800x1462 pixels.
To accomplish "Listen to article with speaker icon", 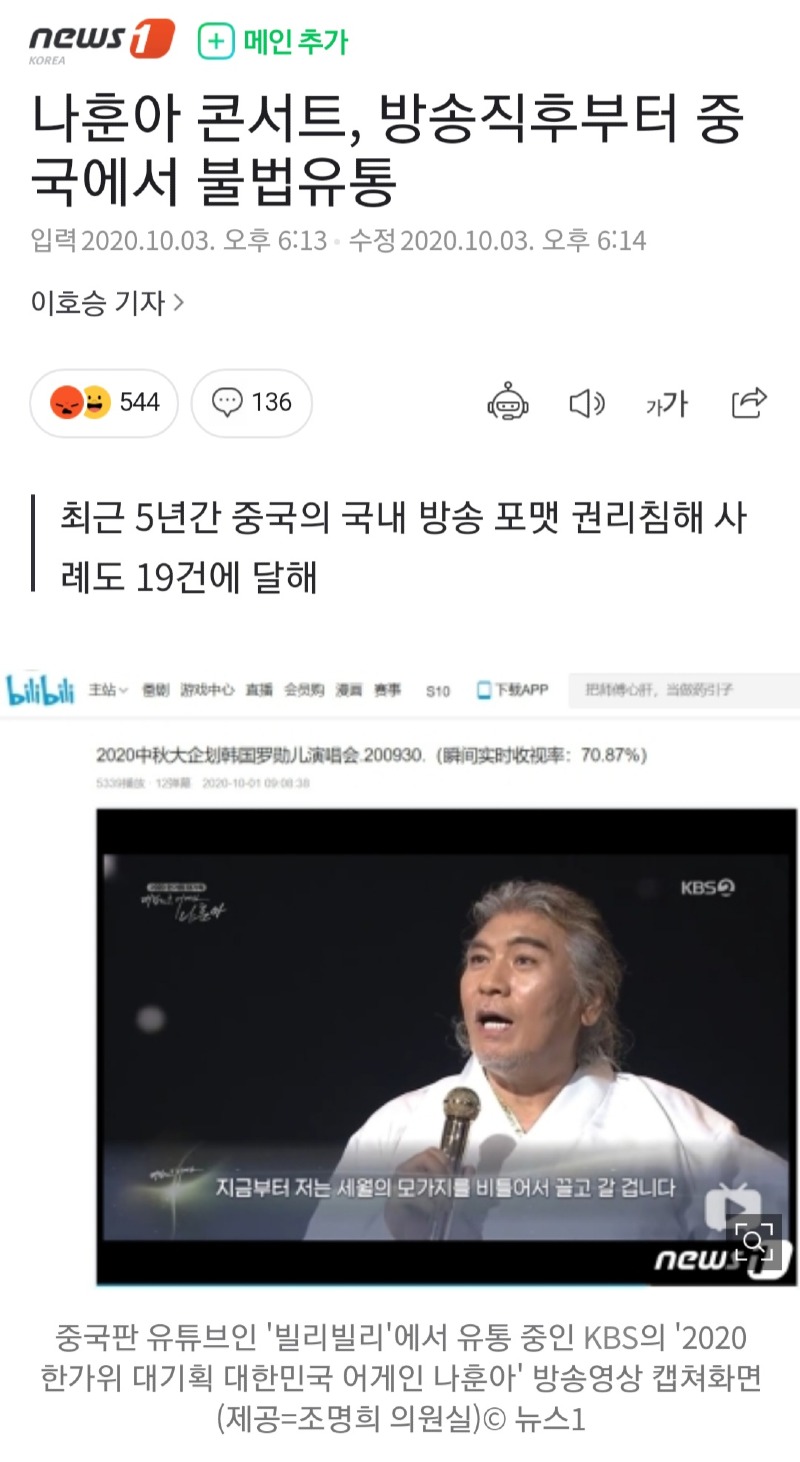I will tap(587, 403).
